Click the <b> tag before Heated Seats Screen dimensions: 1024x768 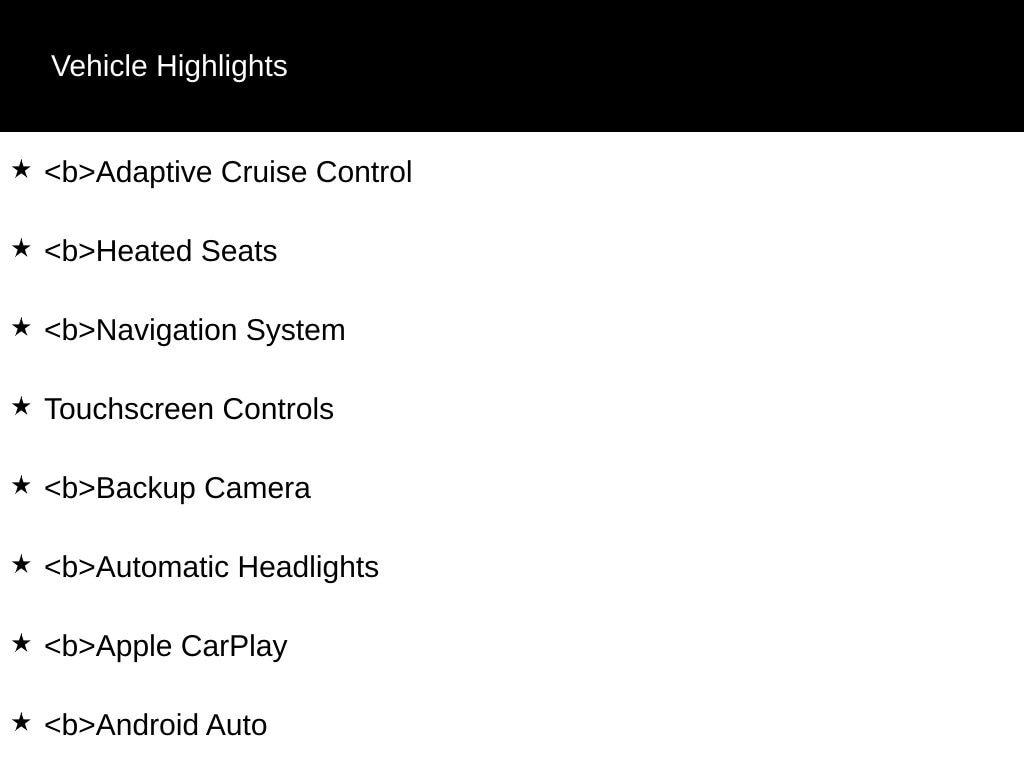(x=70, y=251)
